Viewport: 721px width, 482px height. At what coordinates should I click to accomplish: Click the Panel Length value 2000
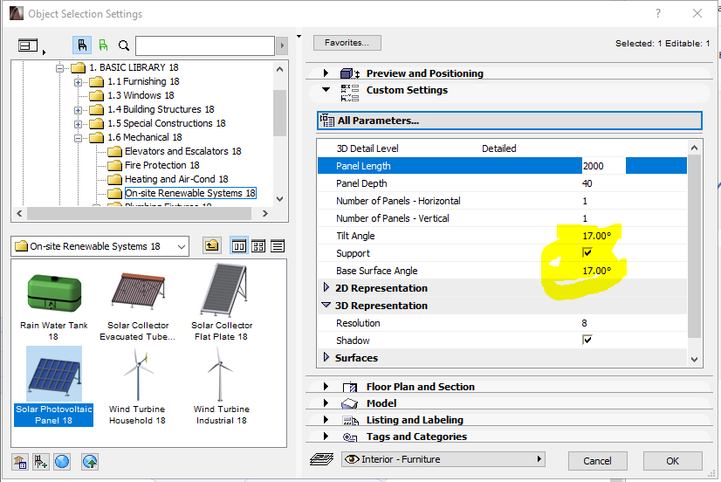point(603,166)
